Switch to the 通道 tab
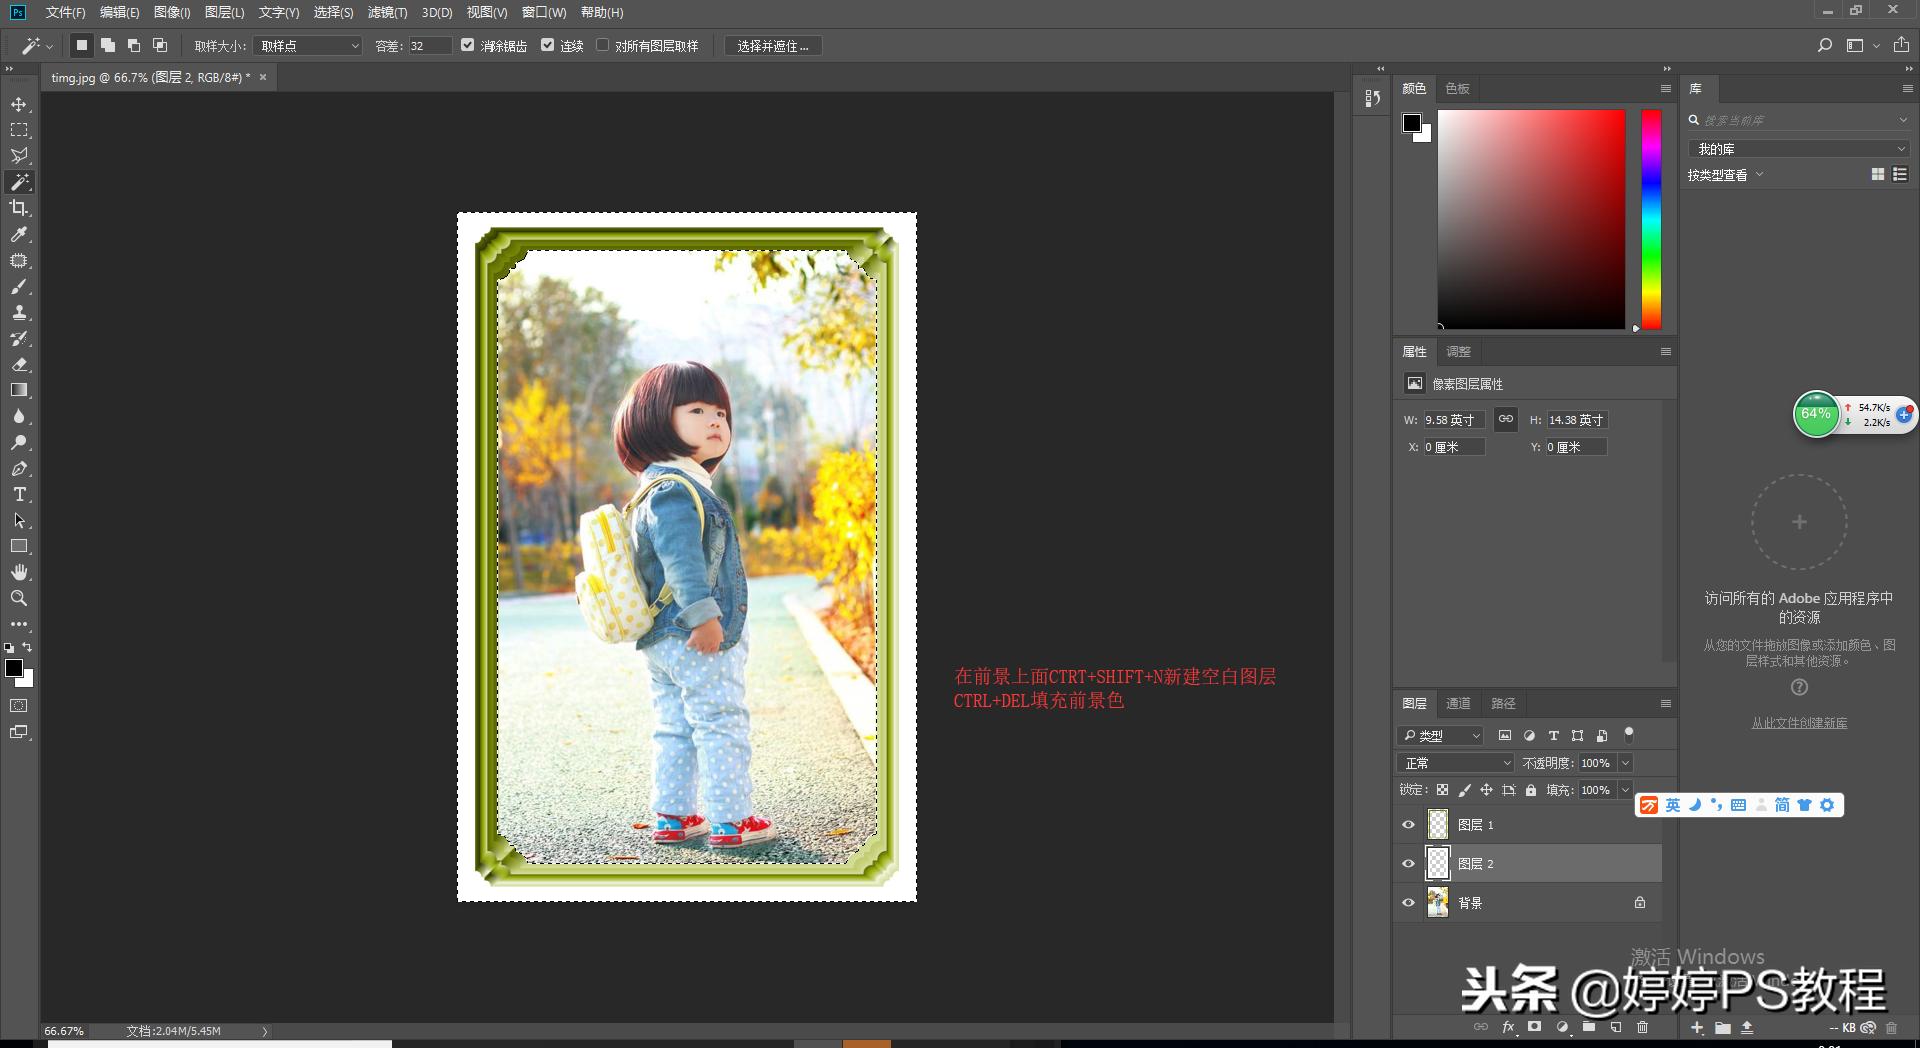The image size is (1920, 1048). [1458, 703]
